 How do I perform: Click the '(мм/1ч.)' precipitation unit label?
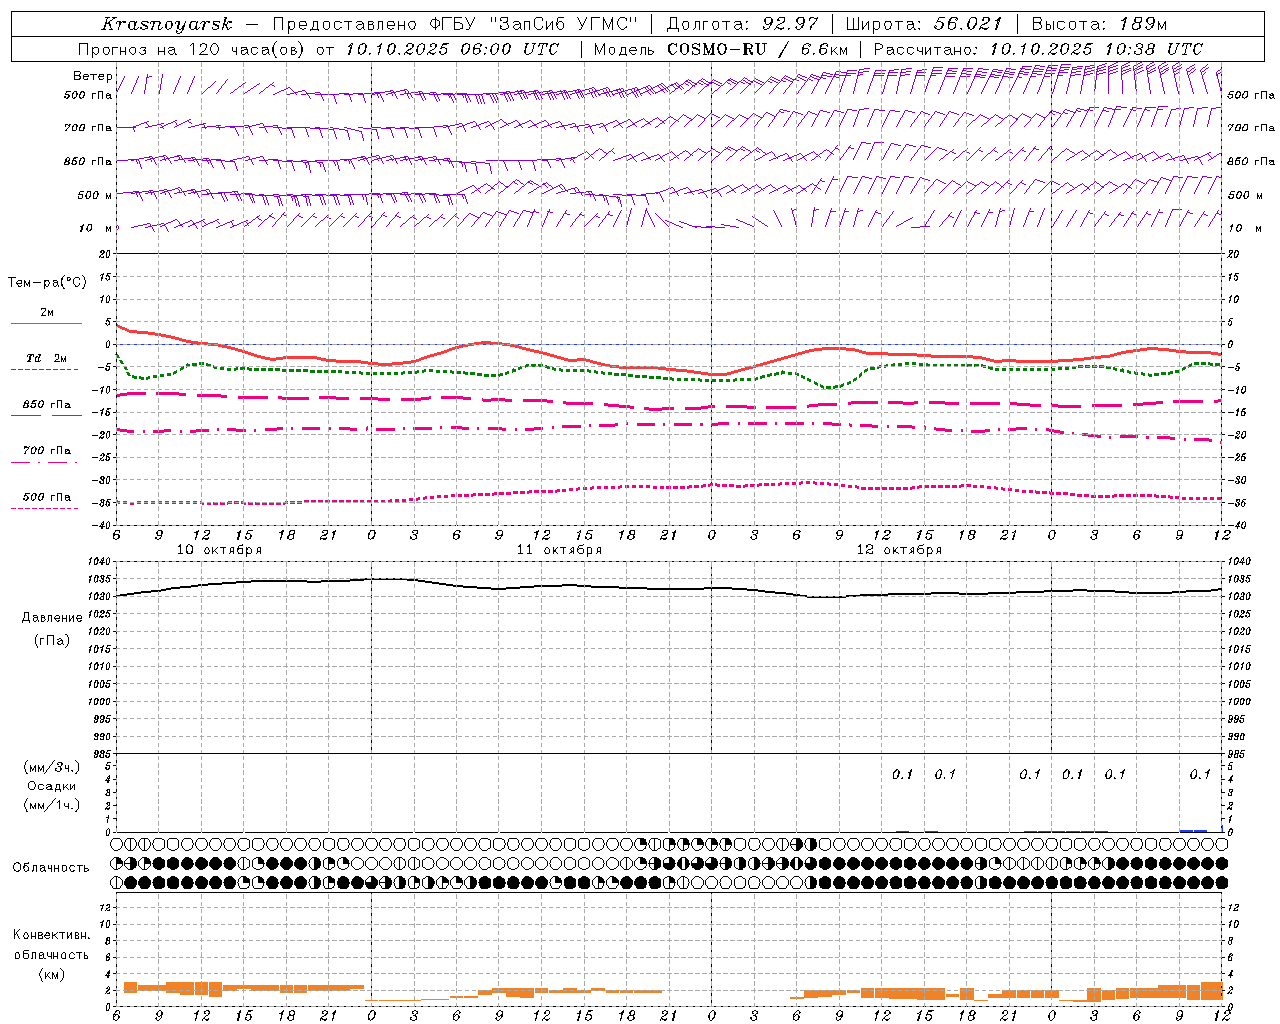(52, 805)
